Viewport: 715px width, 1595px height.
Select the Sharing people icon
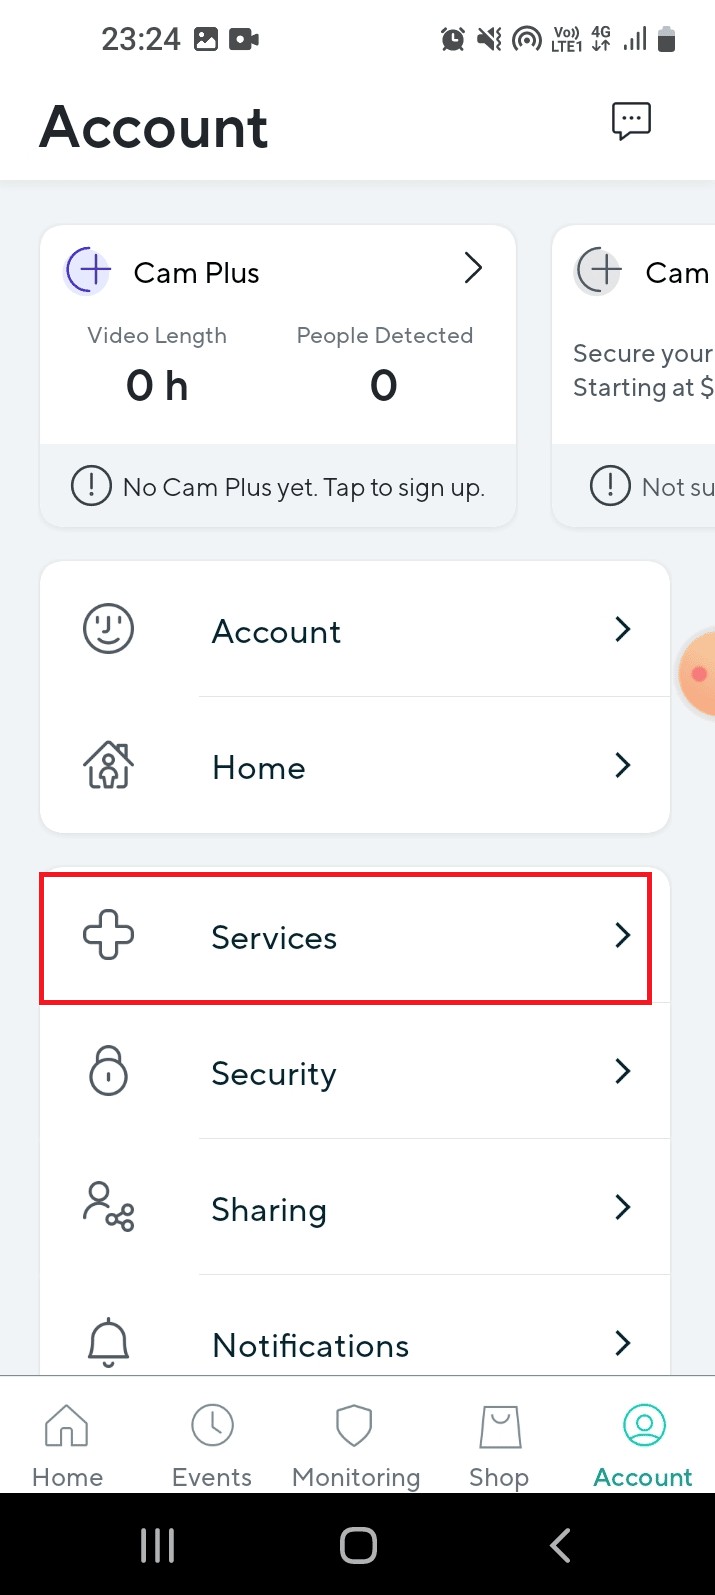[x=108, y=1207]
